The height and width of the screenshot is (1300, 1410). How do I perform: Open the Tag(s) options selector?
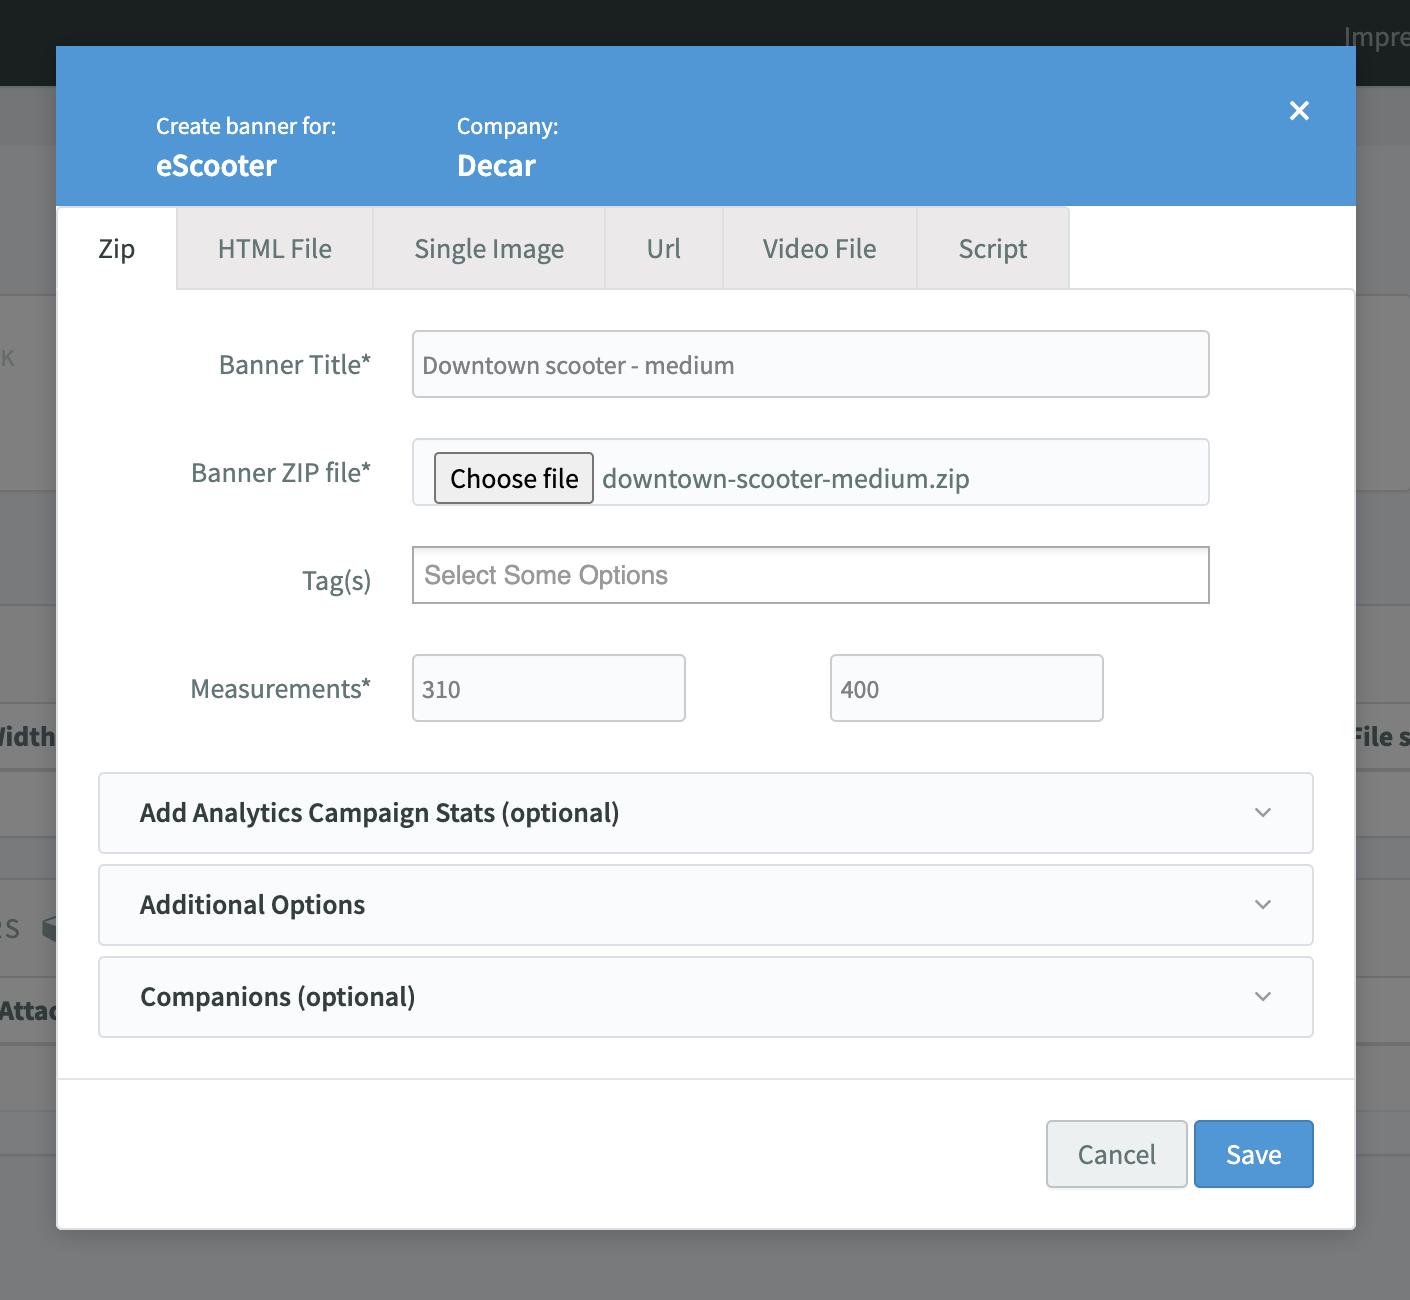[x=810, y=576]
